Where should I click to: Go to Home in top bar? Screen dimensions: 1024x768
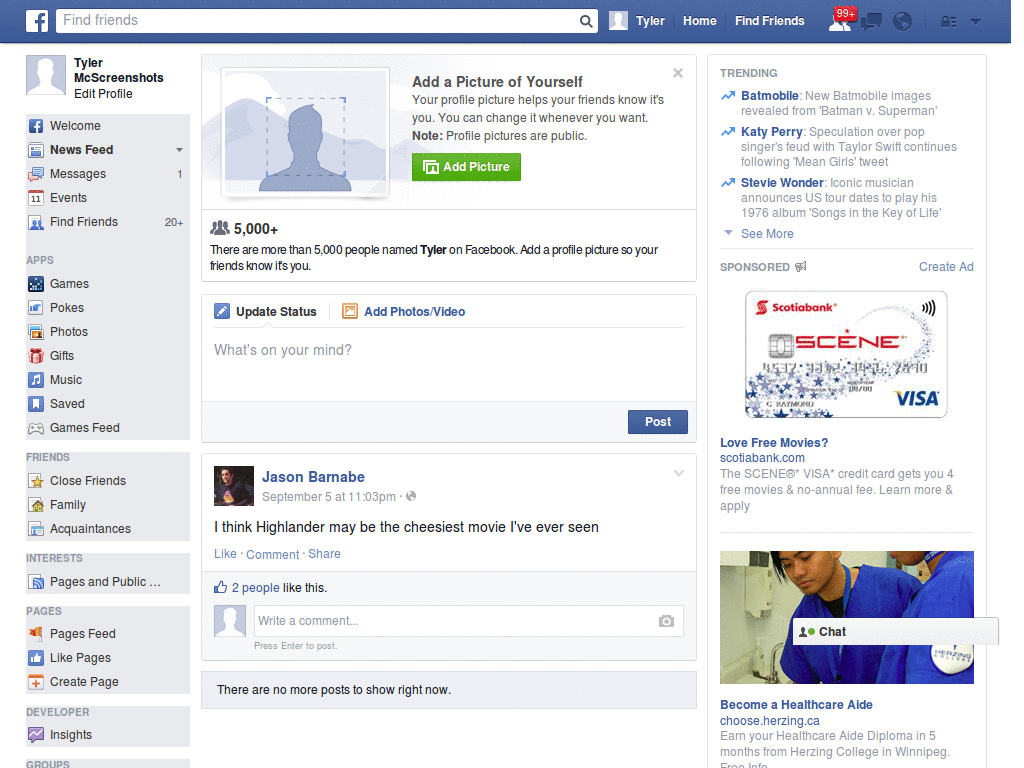(x=699, y=21)
